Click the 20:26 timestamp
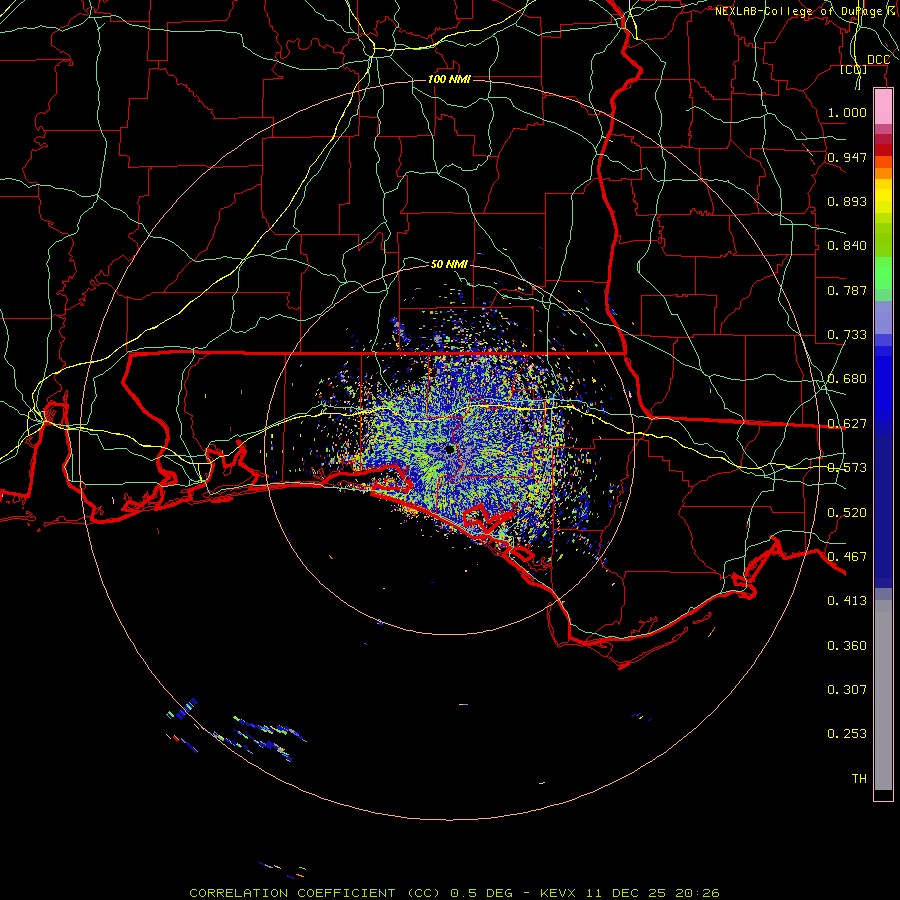This screenshot has width=900, height=900. (697, 893)
